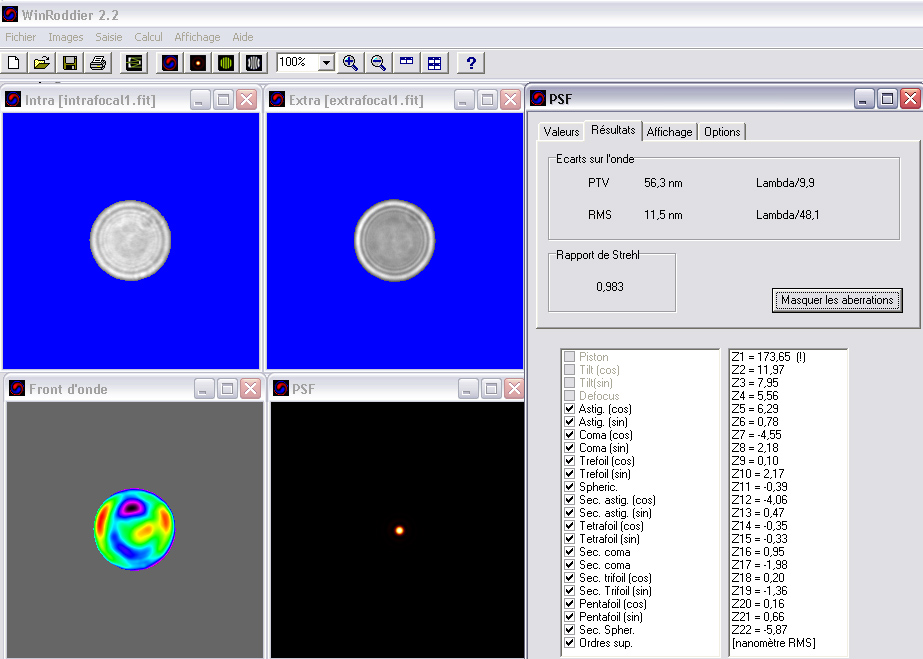Click the extrafocal star image

pyautogui.click(x=394, y=240)
